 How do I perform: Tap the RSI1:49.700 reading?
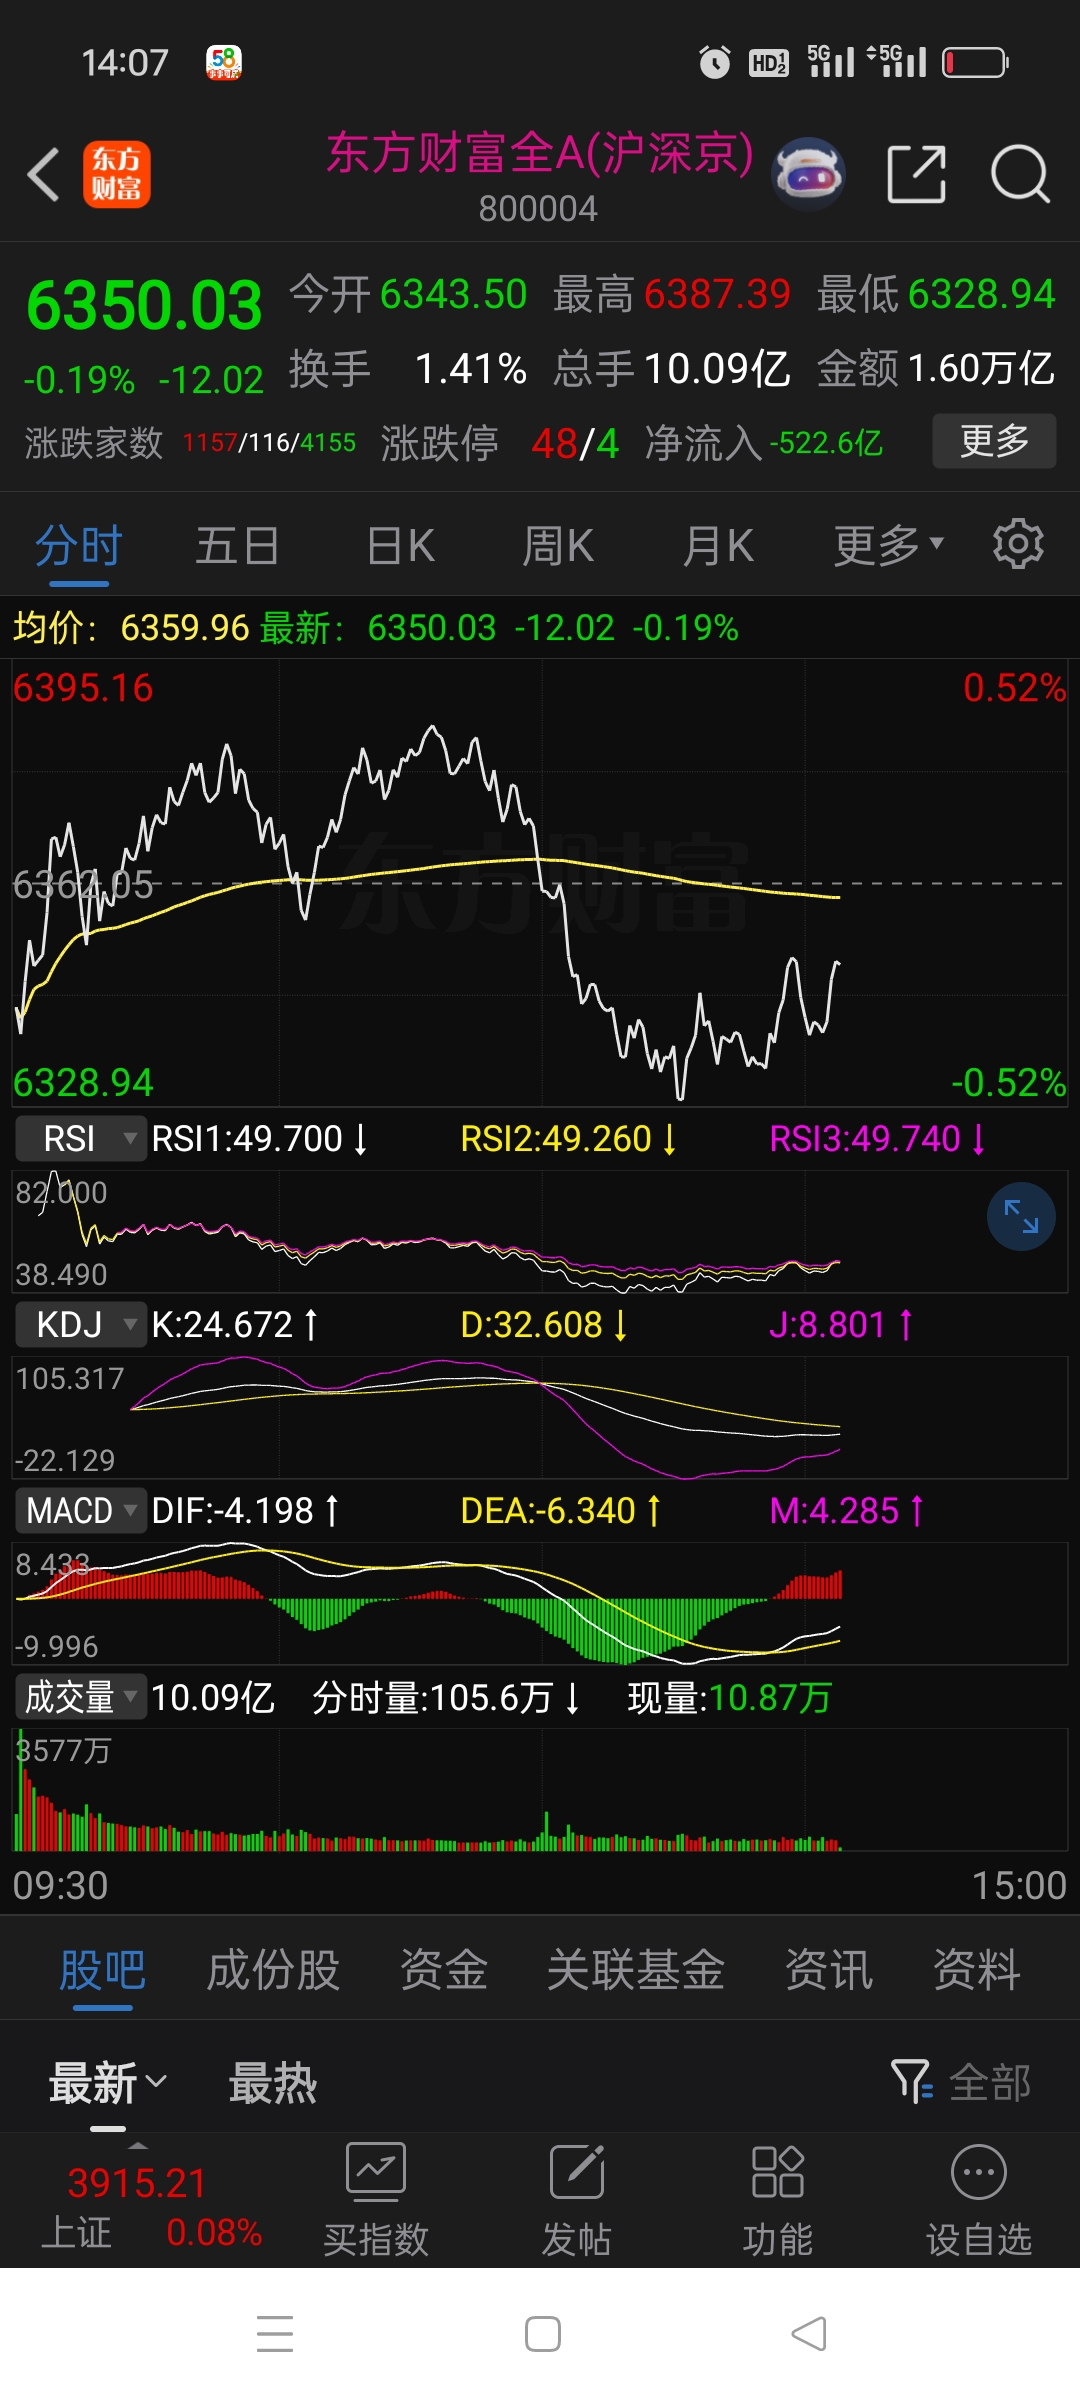point(260,1138)
